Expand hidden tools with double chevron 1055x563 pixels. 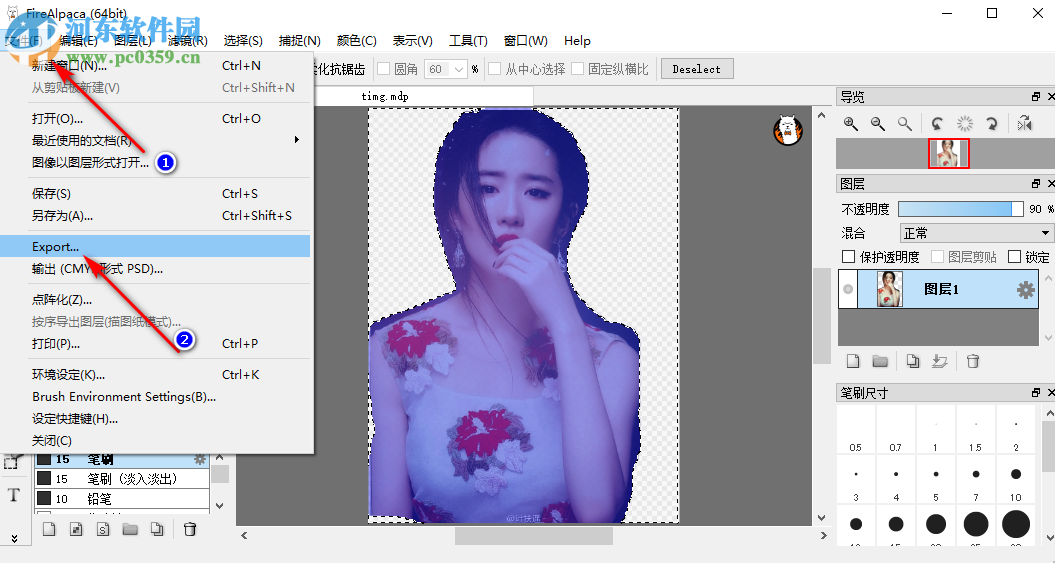point(13,539)
